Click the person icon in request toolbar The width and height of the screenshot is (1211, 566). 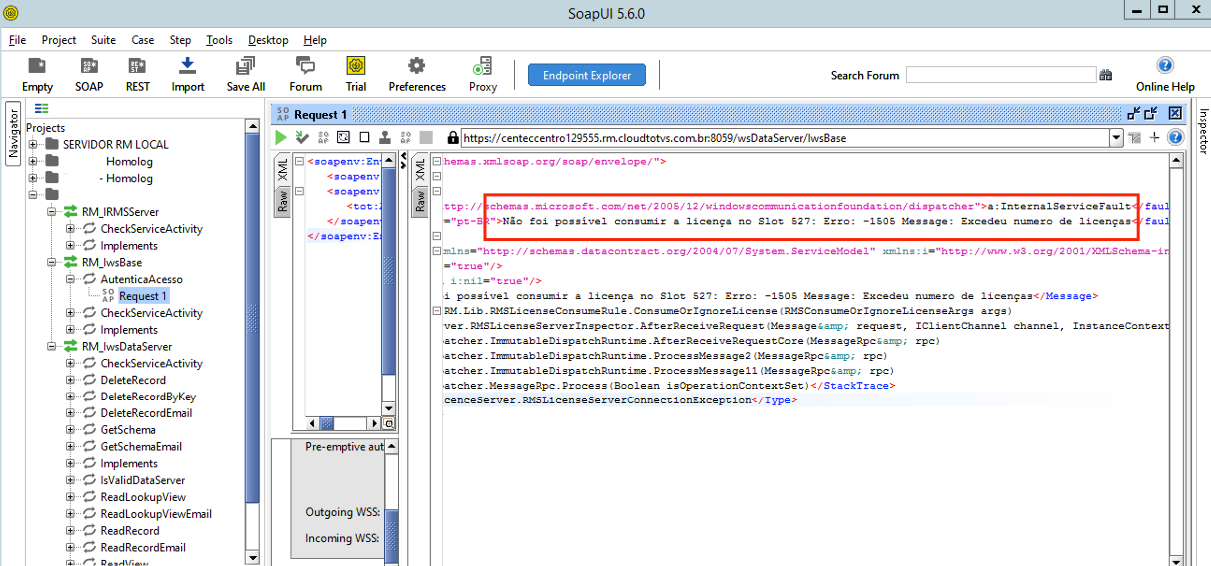click(386, 137)
